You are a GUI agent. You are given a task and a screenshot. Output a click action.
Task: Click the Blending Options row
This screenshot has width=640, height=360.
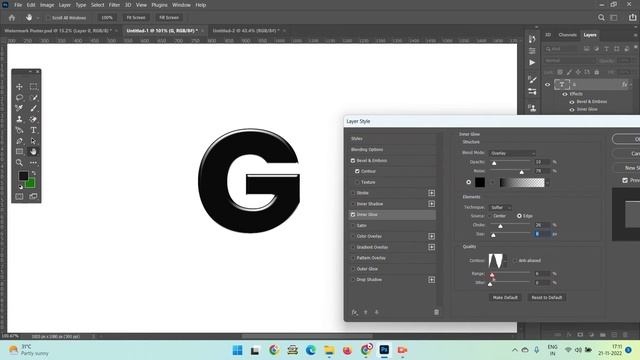click(x=392, y=149)
